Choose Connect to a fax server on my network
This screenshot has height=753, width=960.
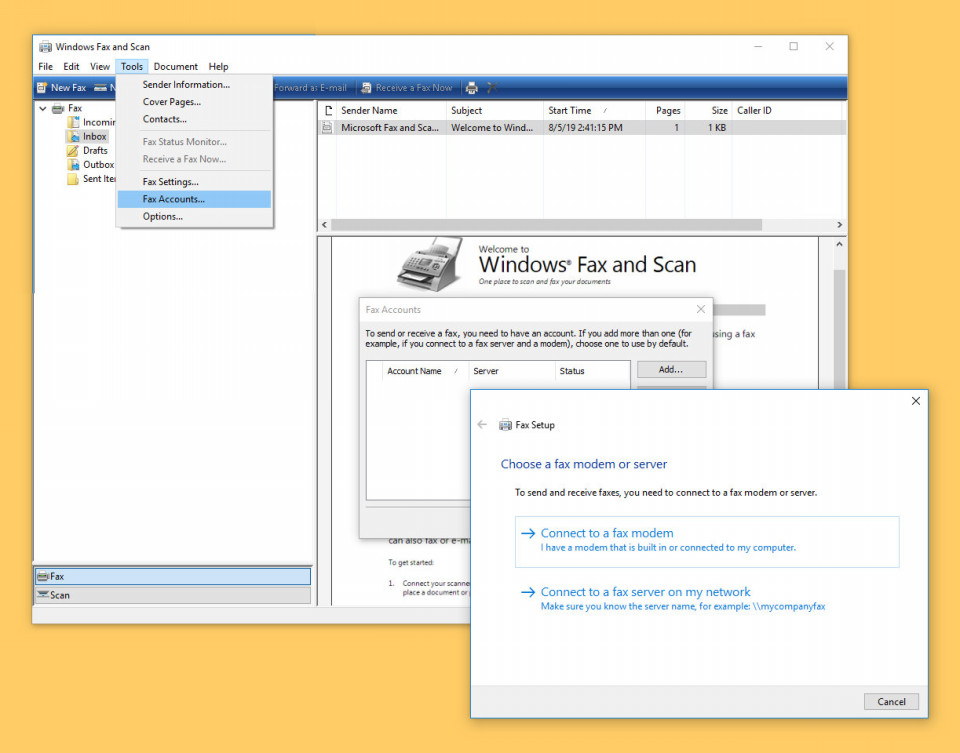coord(645,592)
